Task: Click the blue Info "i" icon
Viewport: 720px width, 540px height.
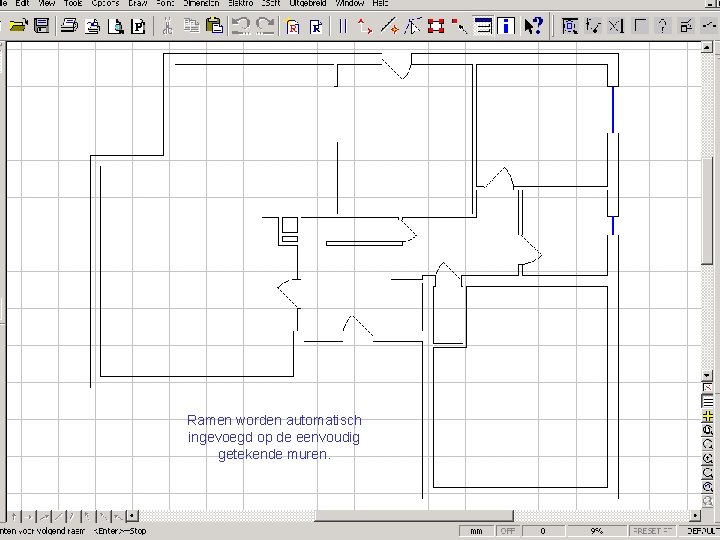Action: click(x=507, y=26)
